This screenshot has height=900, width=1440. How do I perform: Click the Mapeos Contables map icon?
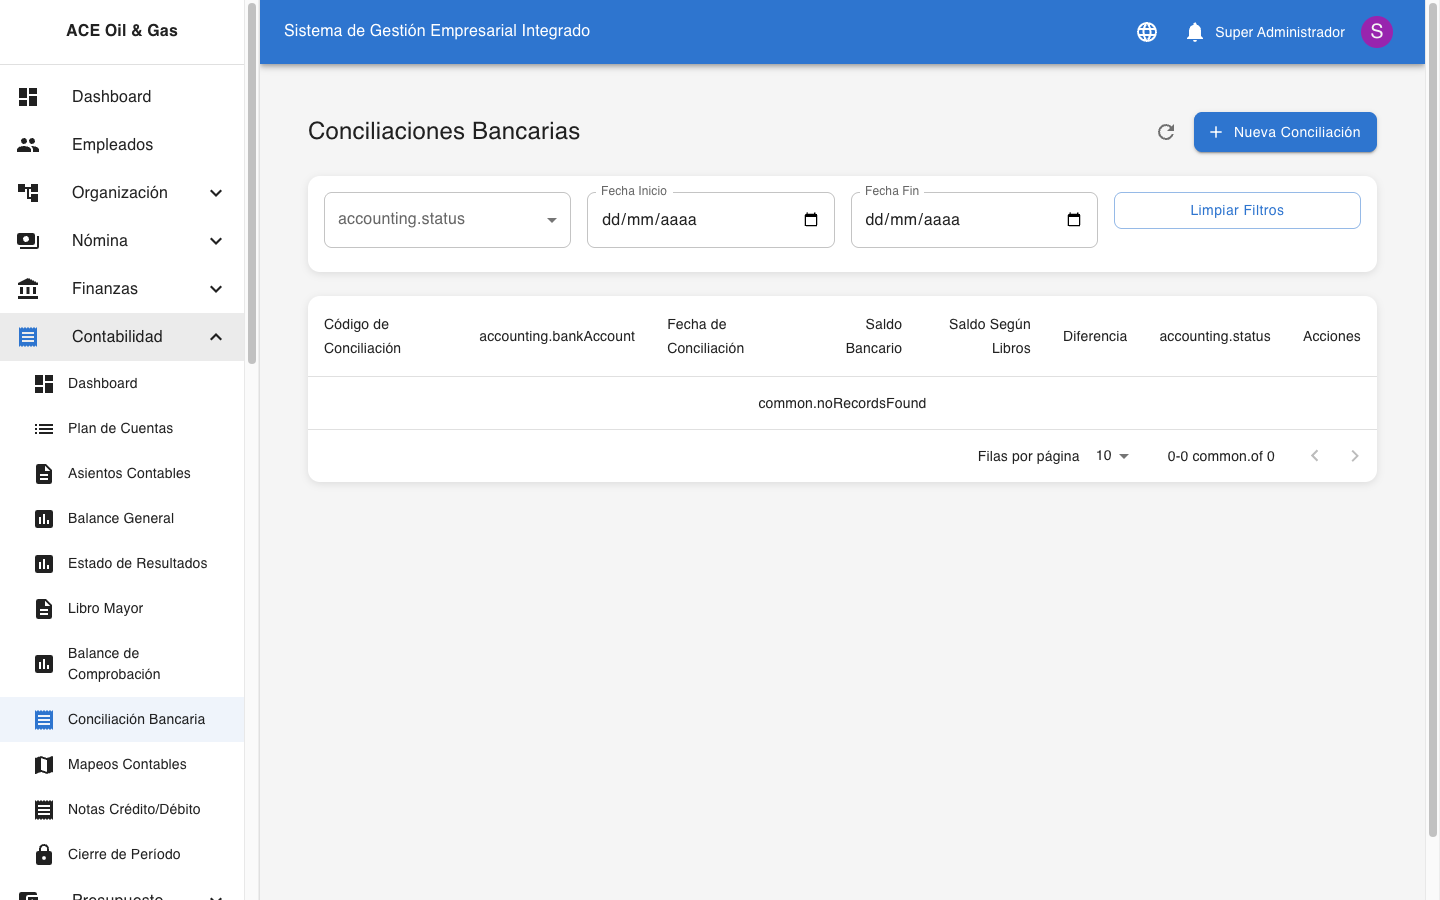point(44,764)
